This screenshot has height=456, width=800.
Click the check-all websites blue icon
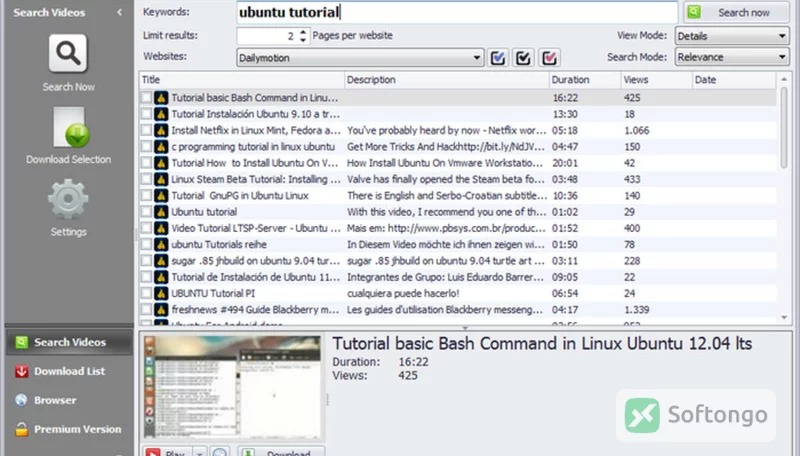click(x=498, y=58)
